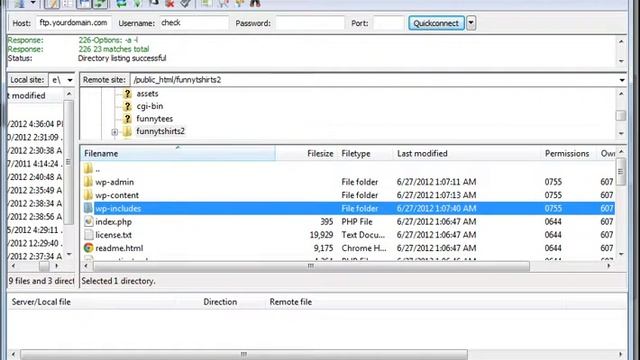640x360 pixels.
Task: Click the Direction queue column header
Action: (220, 302)
